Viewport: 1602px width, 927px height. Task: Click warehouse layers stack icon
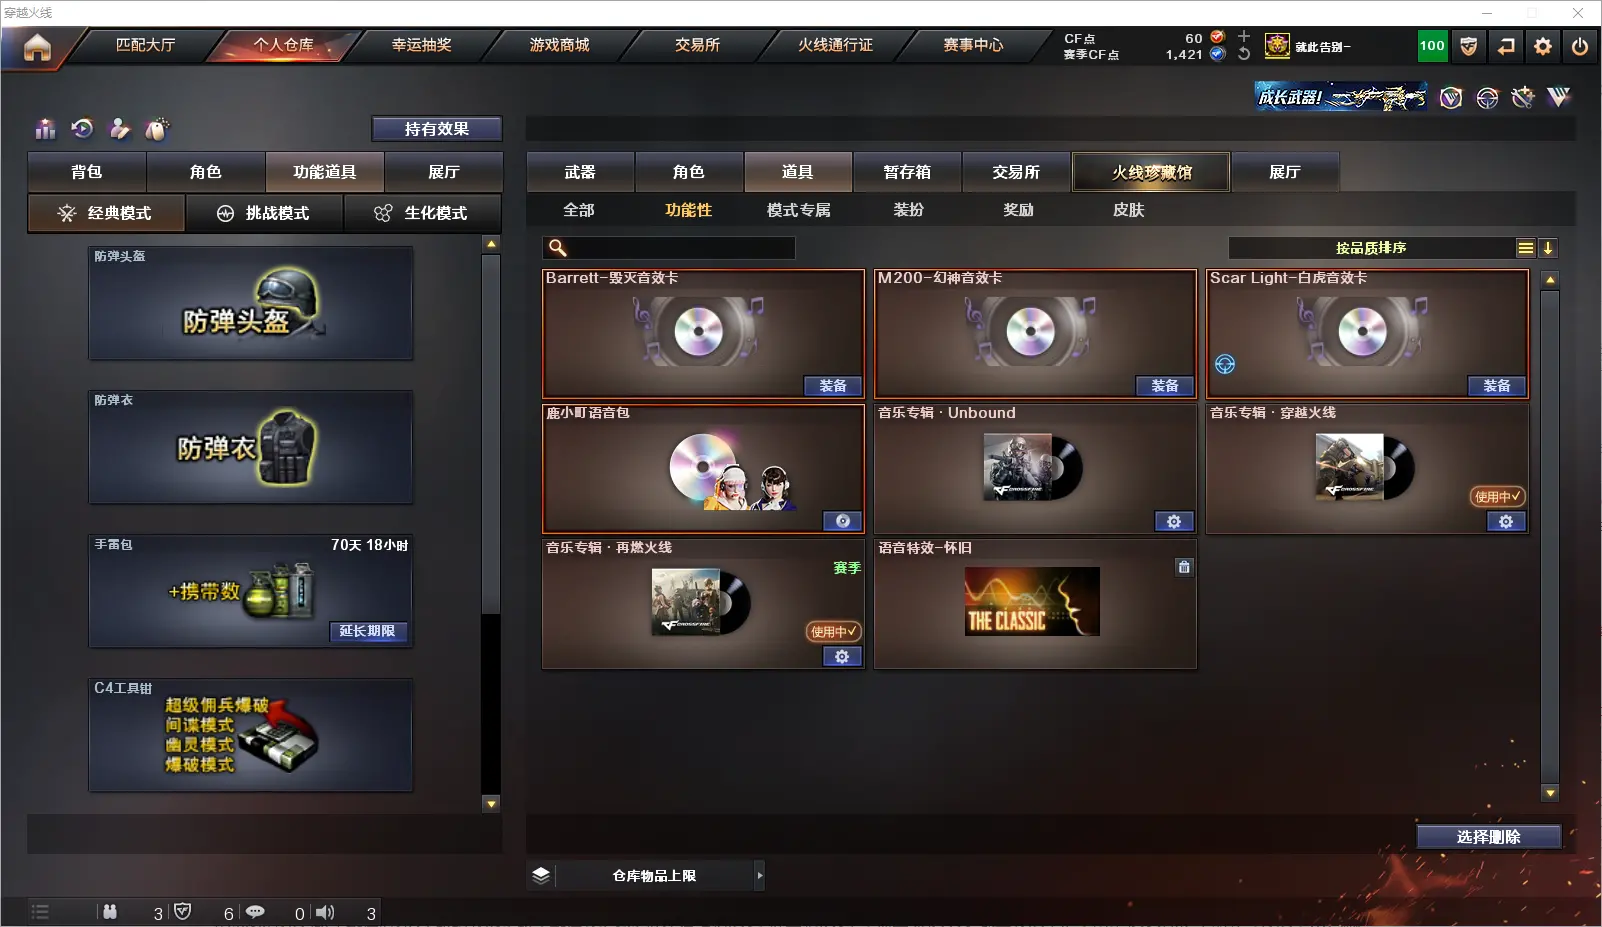tap(541, 875)
